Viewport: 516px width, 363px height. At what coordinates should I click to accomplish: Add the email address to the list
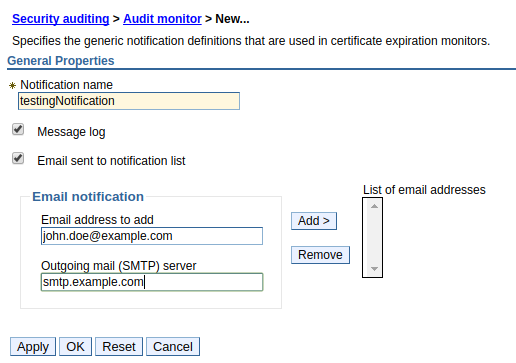[x=314, y=221]
